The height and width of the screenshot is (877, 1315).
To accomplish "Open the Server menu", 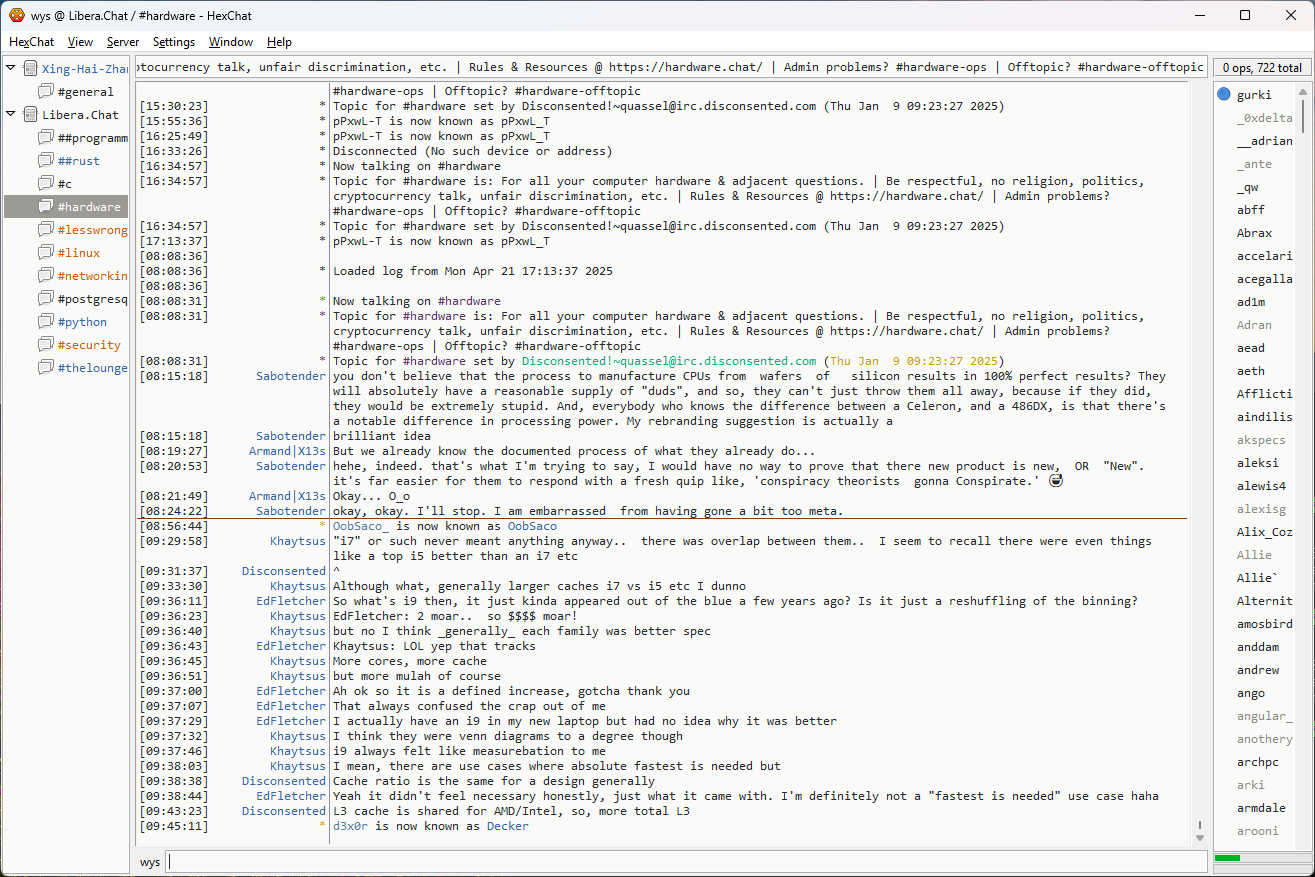I will 123,42.
